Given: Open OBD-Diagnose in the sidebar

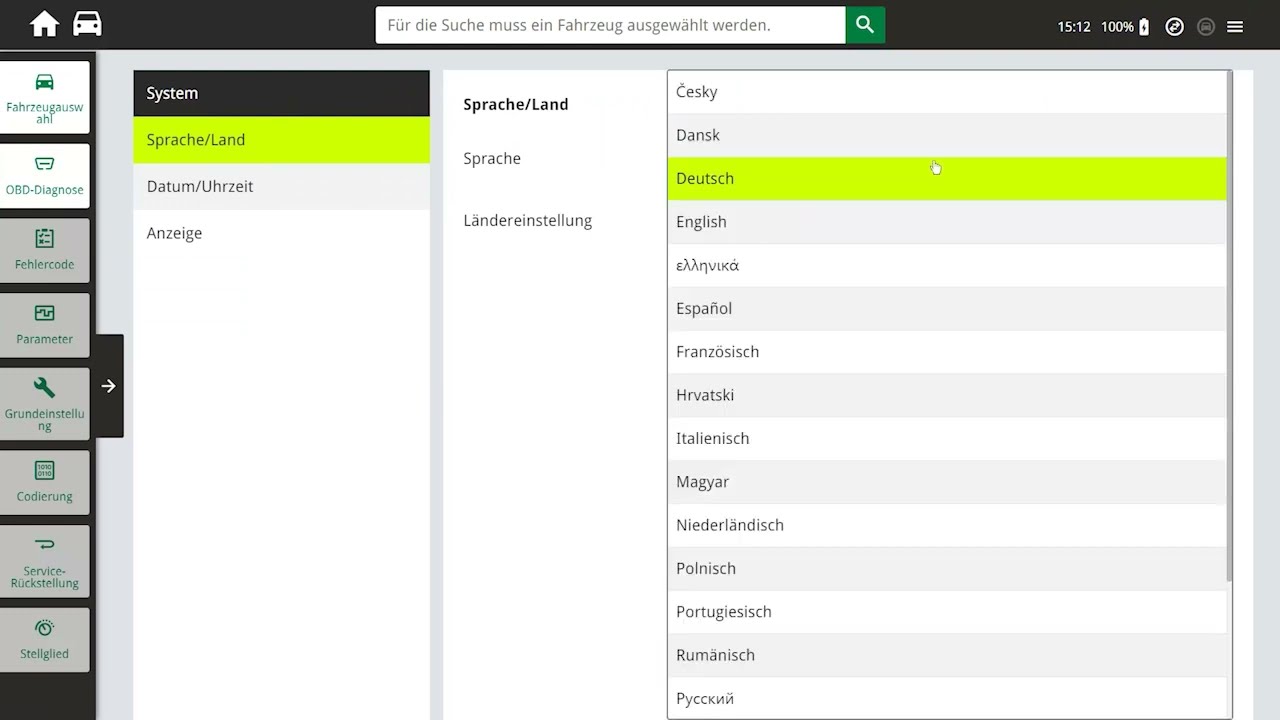Looking at the screenshot, I should pos(45,176).
